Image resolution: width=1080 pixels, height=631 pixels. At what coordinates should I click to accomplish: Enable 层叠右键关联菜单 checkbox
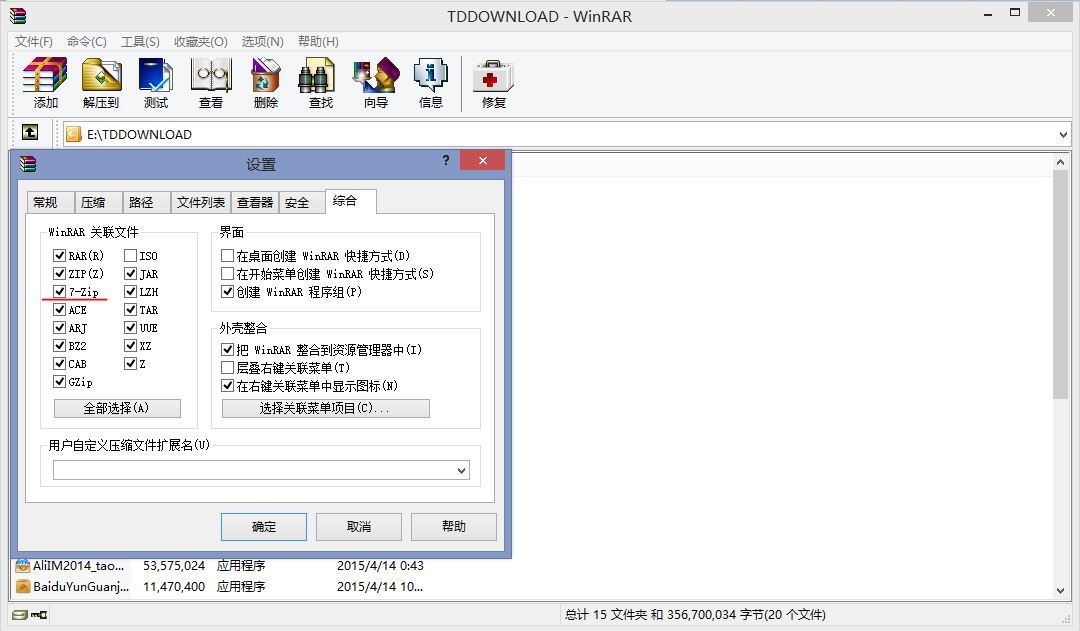[227, 368]
